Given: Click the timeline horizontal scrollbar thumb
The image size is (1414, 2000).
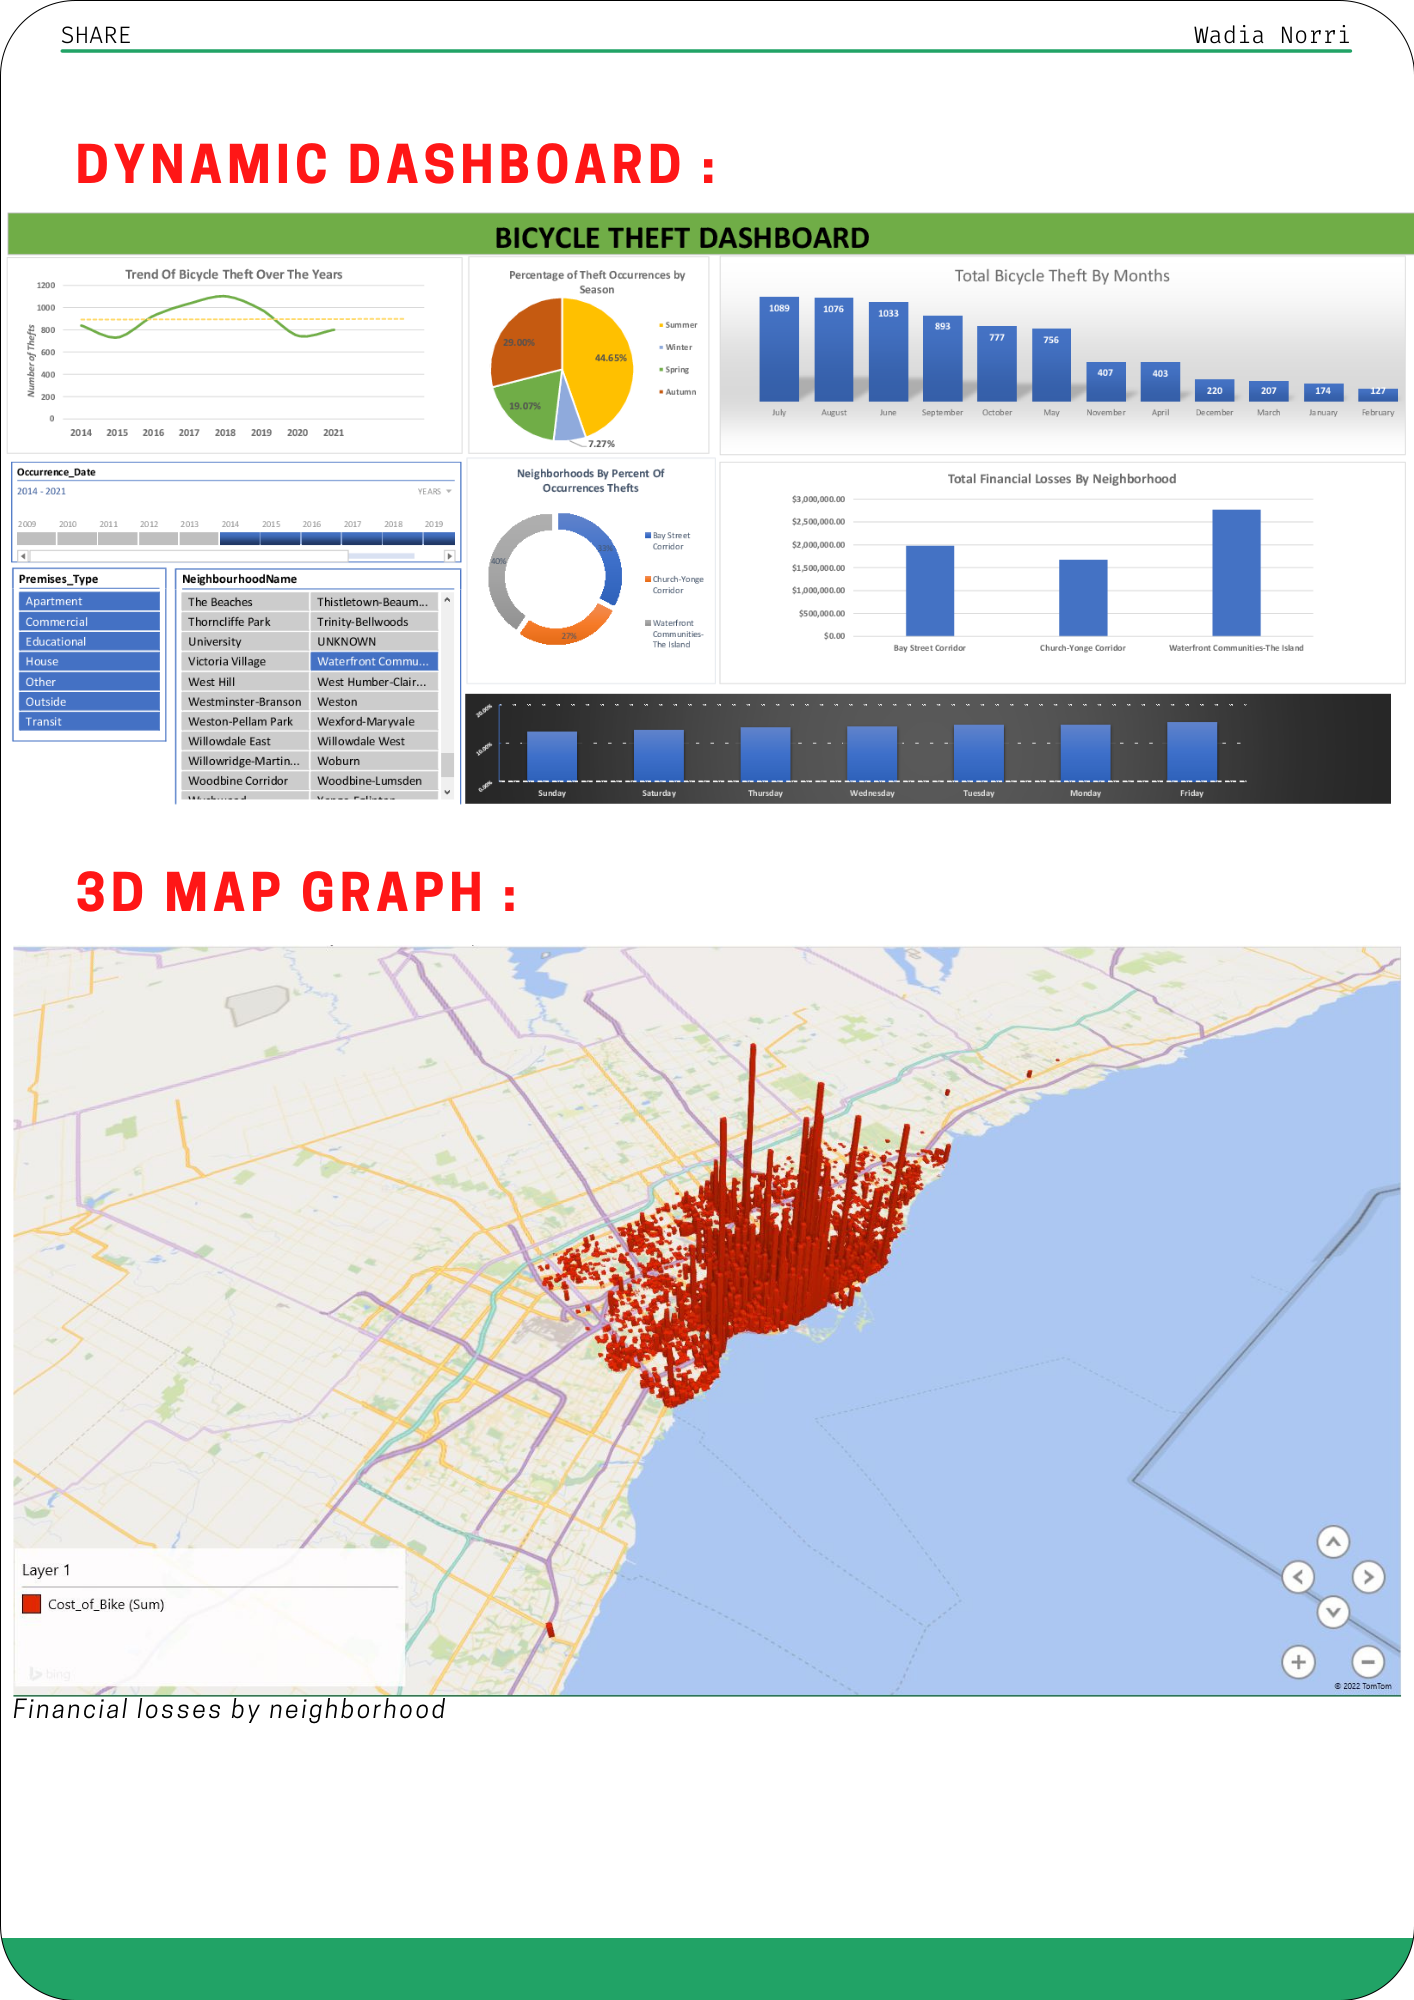Looking at the screenshot, I should 189,555.
